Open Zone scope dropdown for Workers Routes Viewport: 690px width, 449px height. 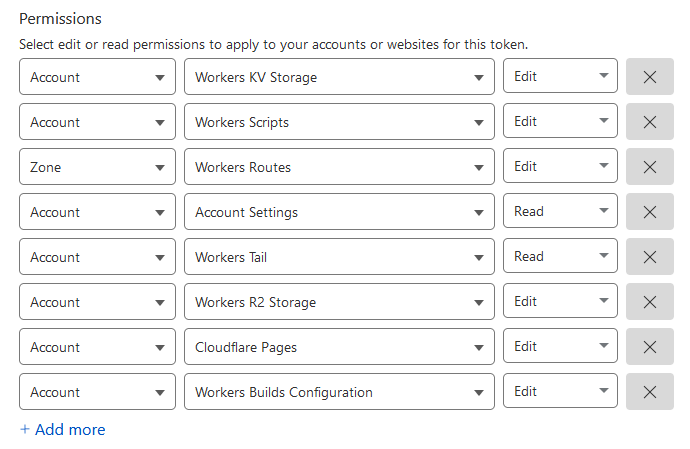click(x=97, y=166)
